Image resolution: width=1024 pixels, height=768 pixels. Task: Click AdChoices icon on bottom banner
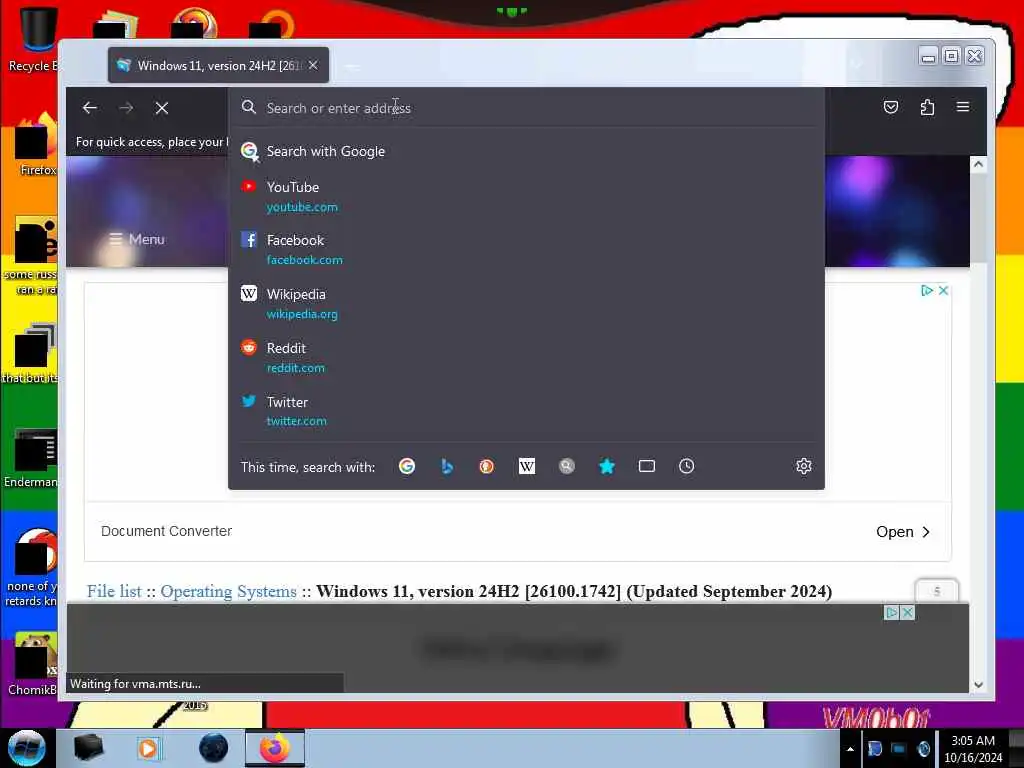click(891, 613)
